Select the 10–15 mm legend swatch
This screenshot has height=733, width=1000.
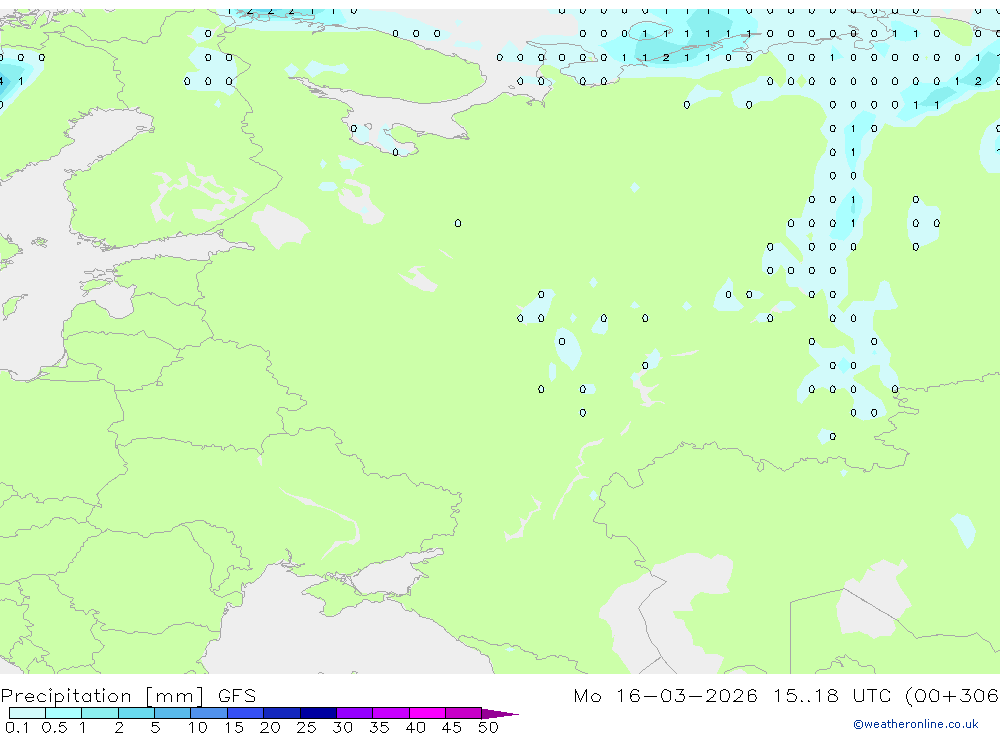coord(209,713)
